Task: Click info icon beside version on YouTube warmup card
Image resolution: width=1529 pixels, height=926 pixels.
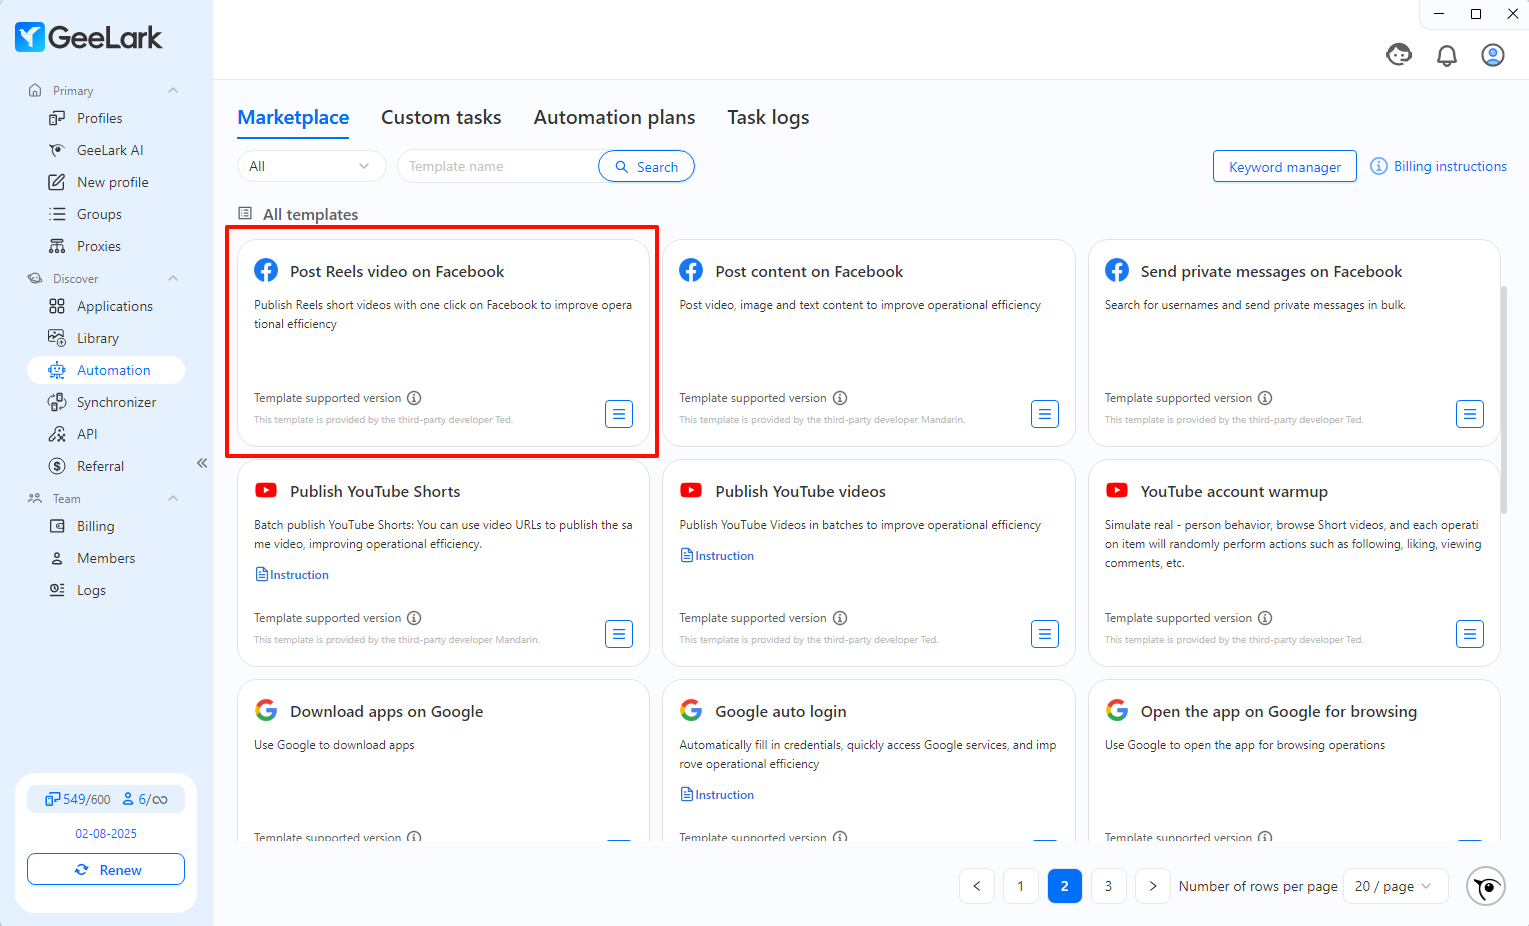Action: (x=1265, y=618)
